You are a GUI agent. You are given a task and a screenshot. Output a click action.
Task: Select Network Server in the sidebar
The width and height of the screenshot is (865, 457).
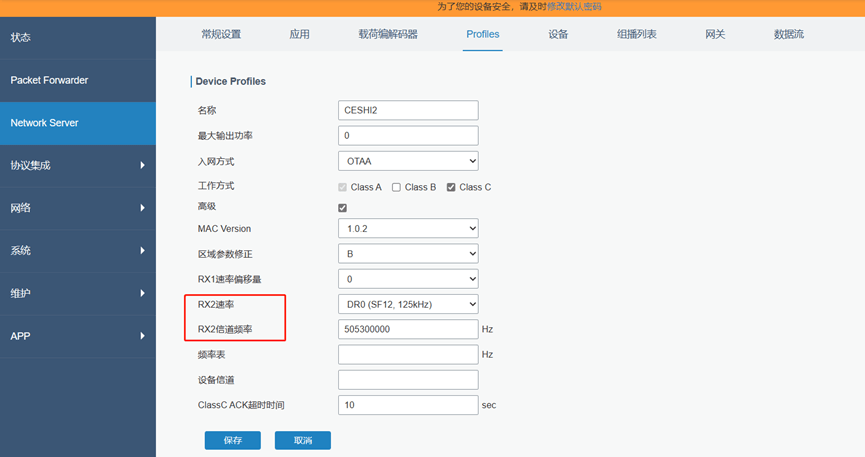(78, 123)
